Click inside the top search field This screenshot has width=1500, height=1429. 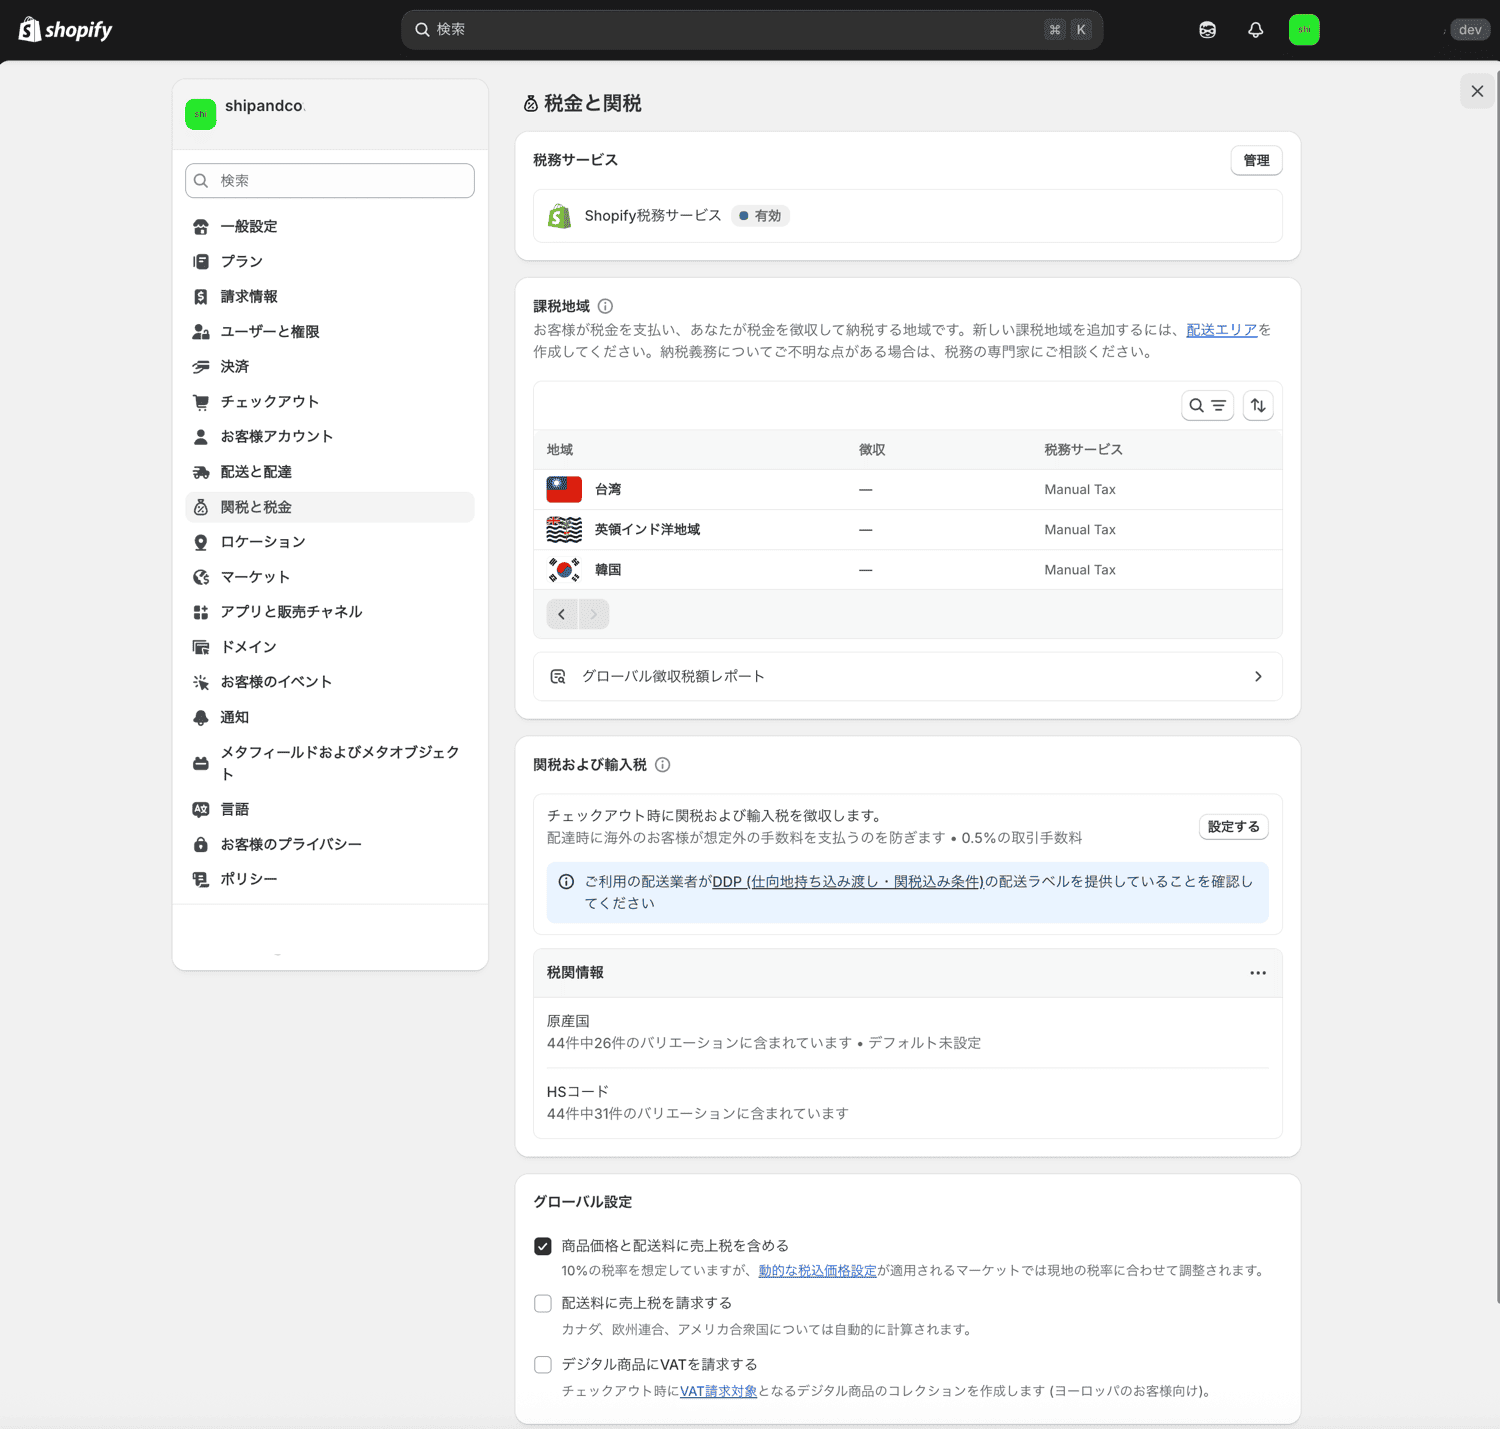pos(700,29)
